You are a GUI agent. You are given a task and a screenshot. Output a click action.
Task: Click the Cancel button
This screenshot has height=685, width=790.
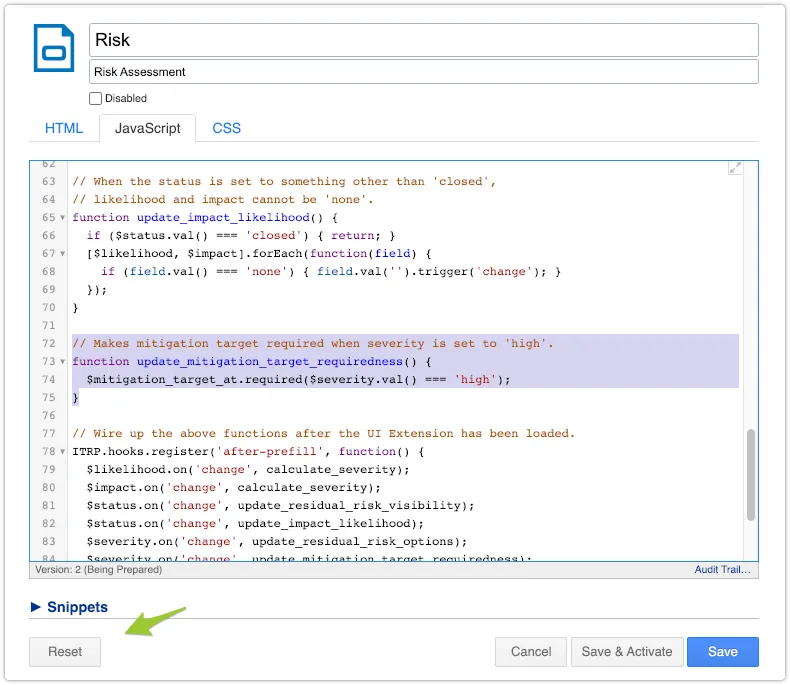click(531, 652)
